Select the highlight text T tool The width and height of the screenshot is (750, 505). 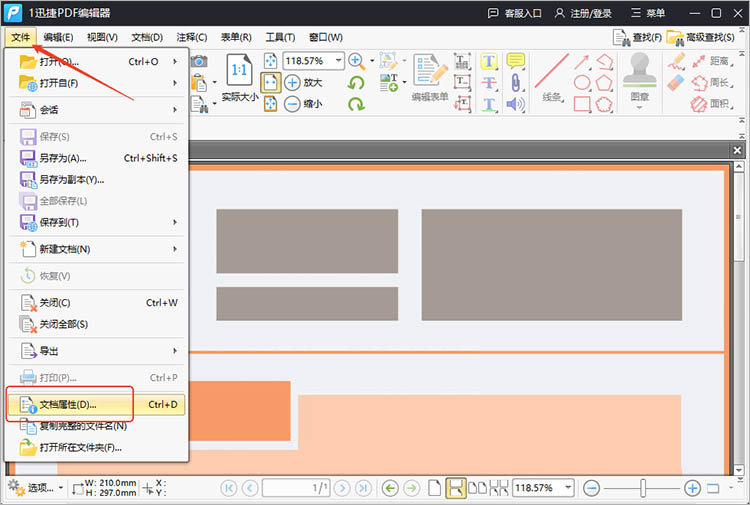489,62
